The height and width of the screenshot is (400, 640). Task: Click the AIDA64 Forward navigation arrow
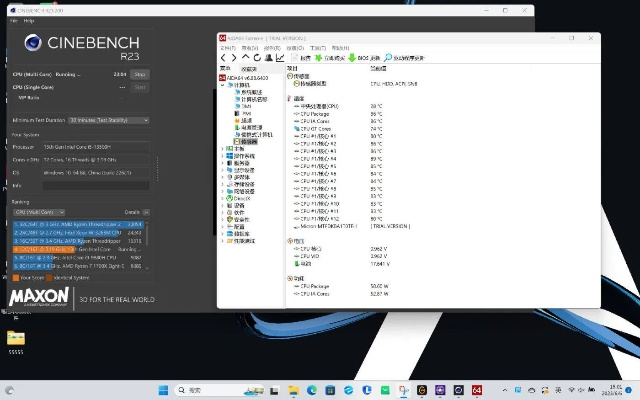click(233, 58)
